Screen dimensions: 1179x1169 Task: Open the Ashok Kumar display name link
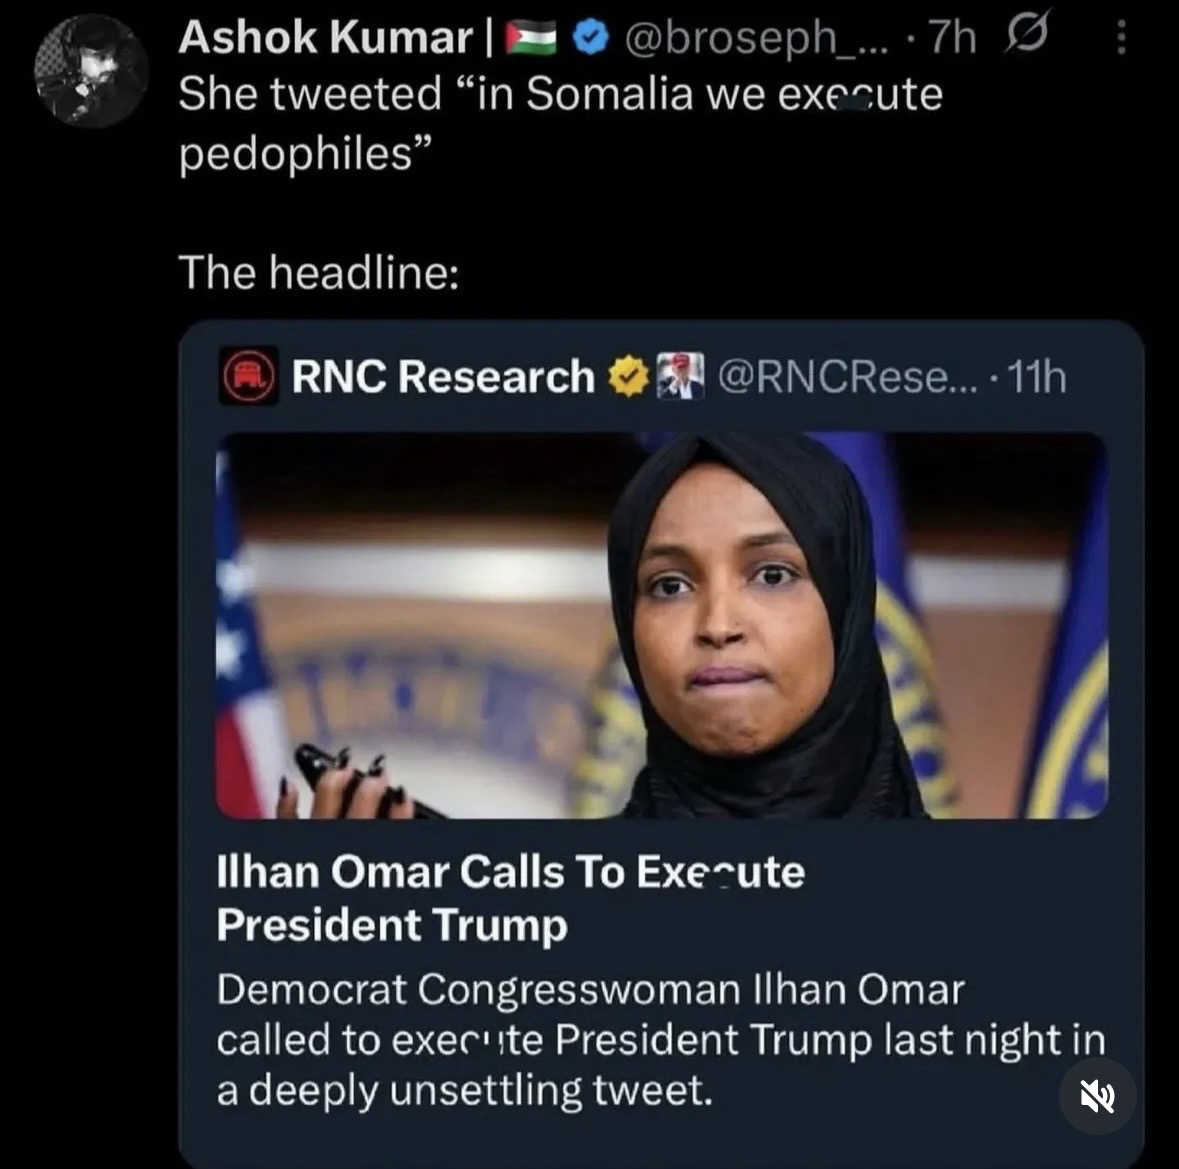325,38
